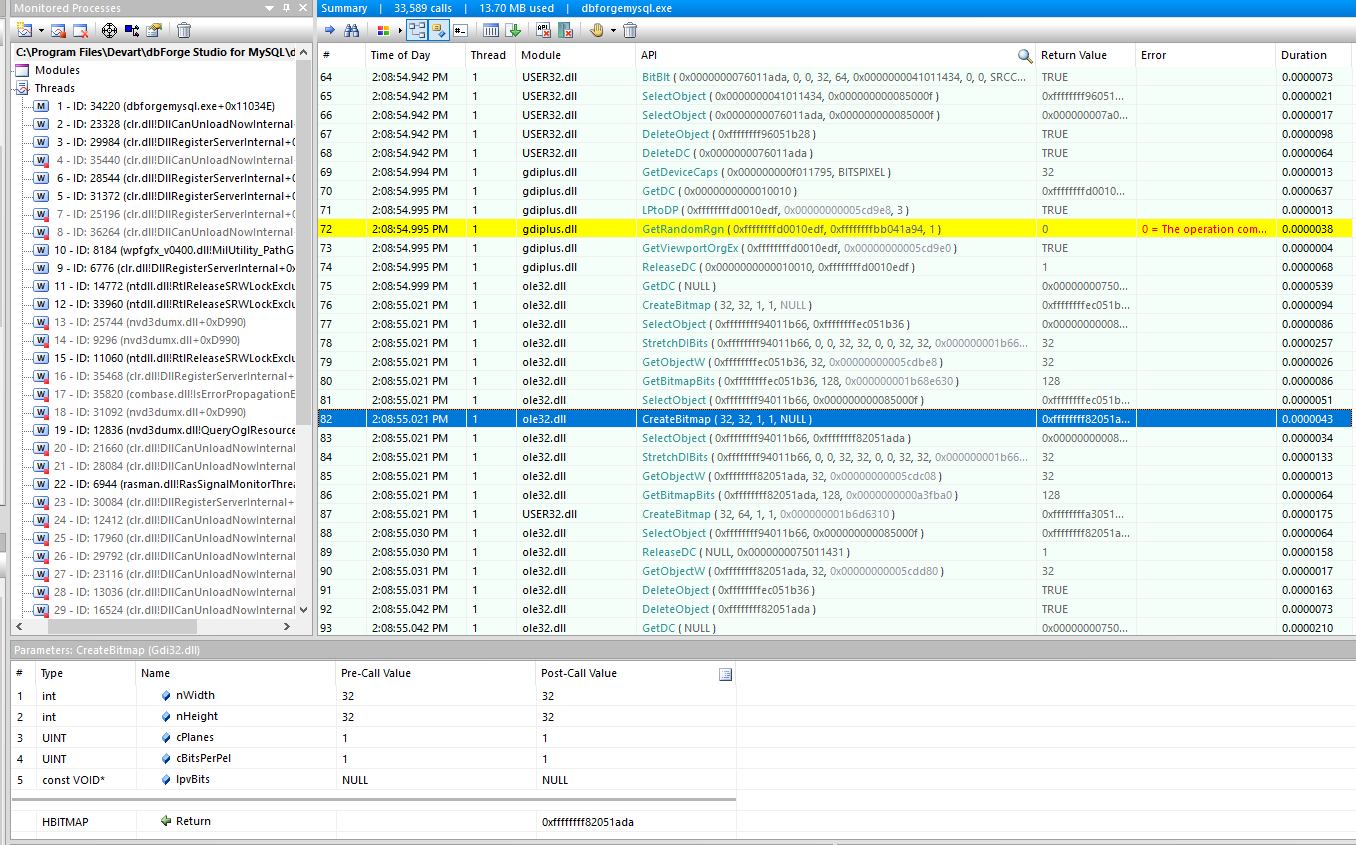Click the column chooser icon in Parameters panel
Image resolution: width=1356 pixels, height=845 pixels.
725,674
